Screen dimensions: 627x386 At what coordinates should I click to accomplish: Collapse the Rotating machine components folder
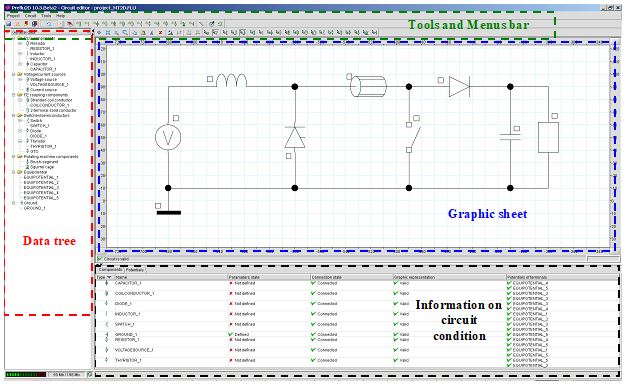(14, 157)
